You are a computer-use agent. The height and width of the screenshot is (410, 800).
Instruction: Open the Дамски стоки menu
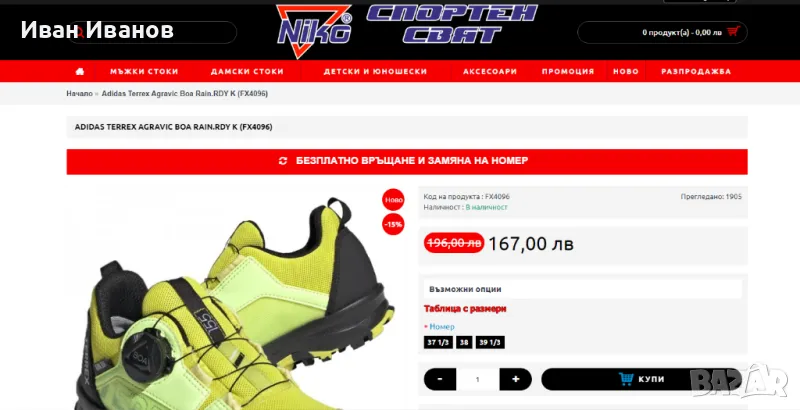point(247,71)
